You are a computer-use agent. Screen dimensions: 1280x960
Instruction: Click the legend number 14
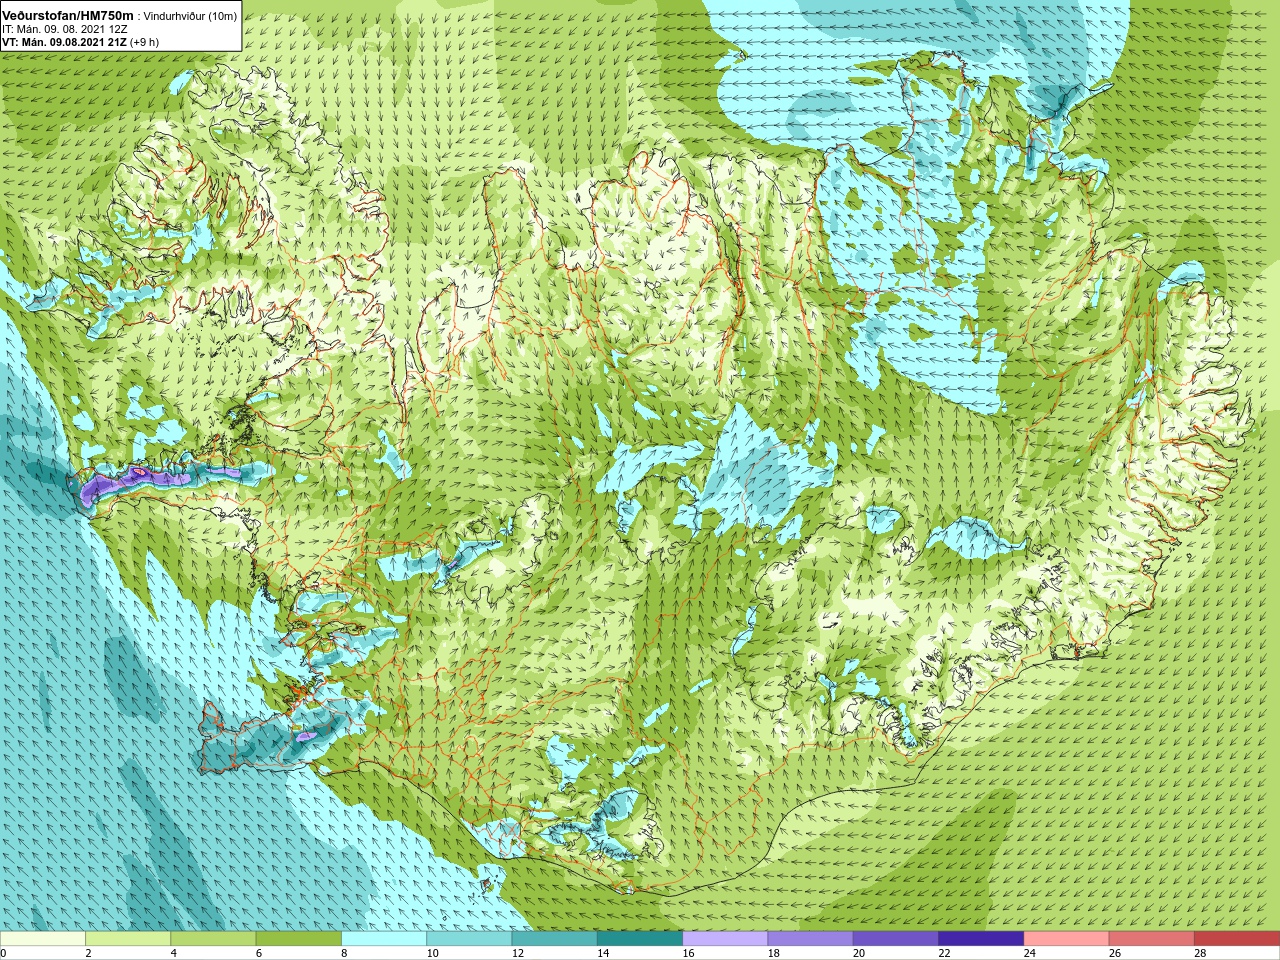[x=604, y=953]
